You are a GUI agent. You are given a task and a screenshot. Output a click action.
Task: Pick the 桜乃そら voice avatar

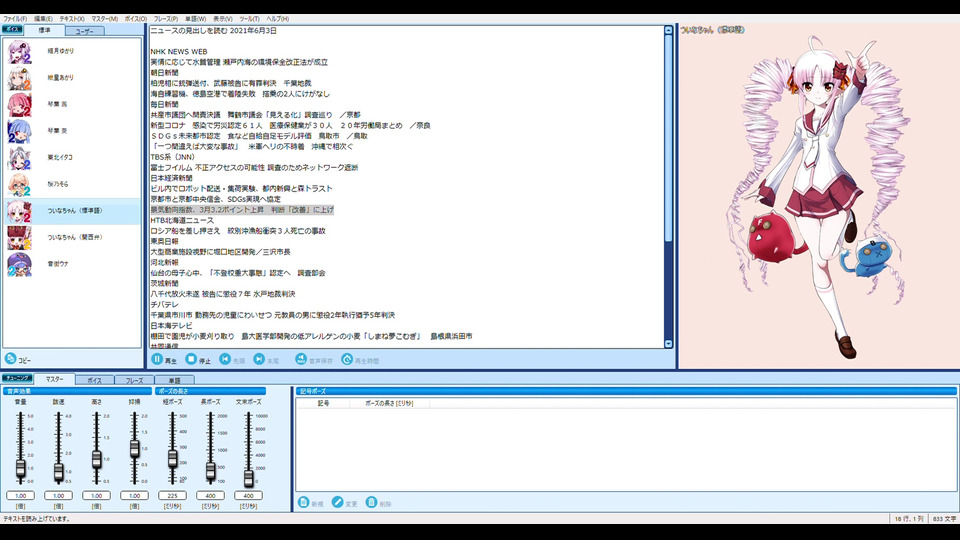point(19,184)
